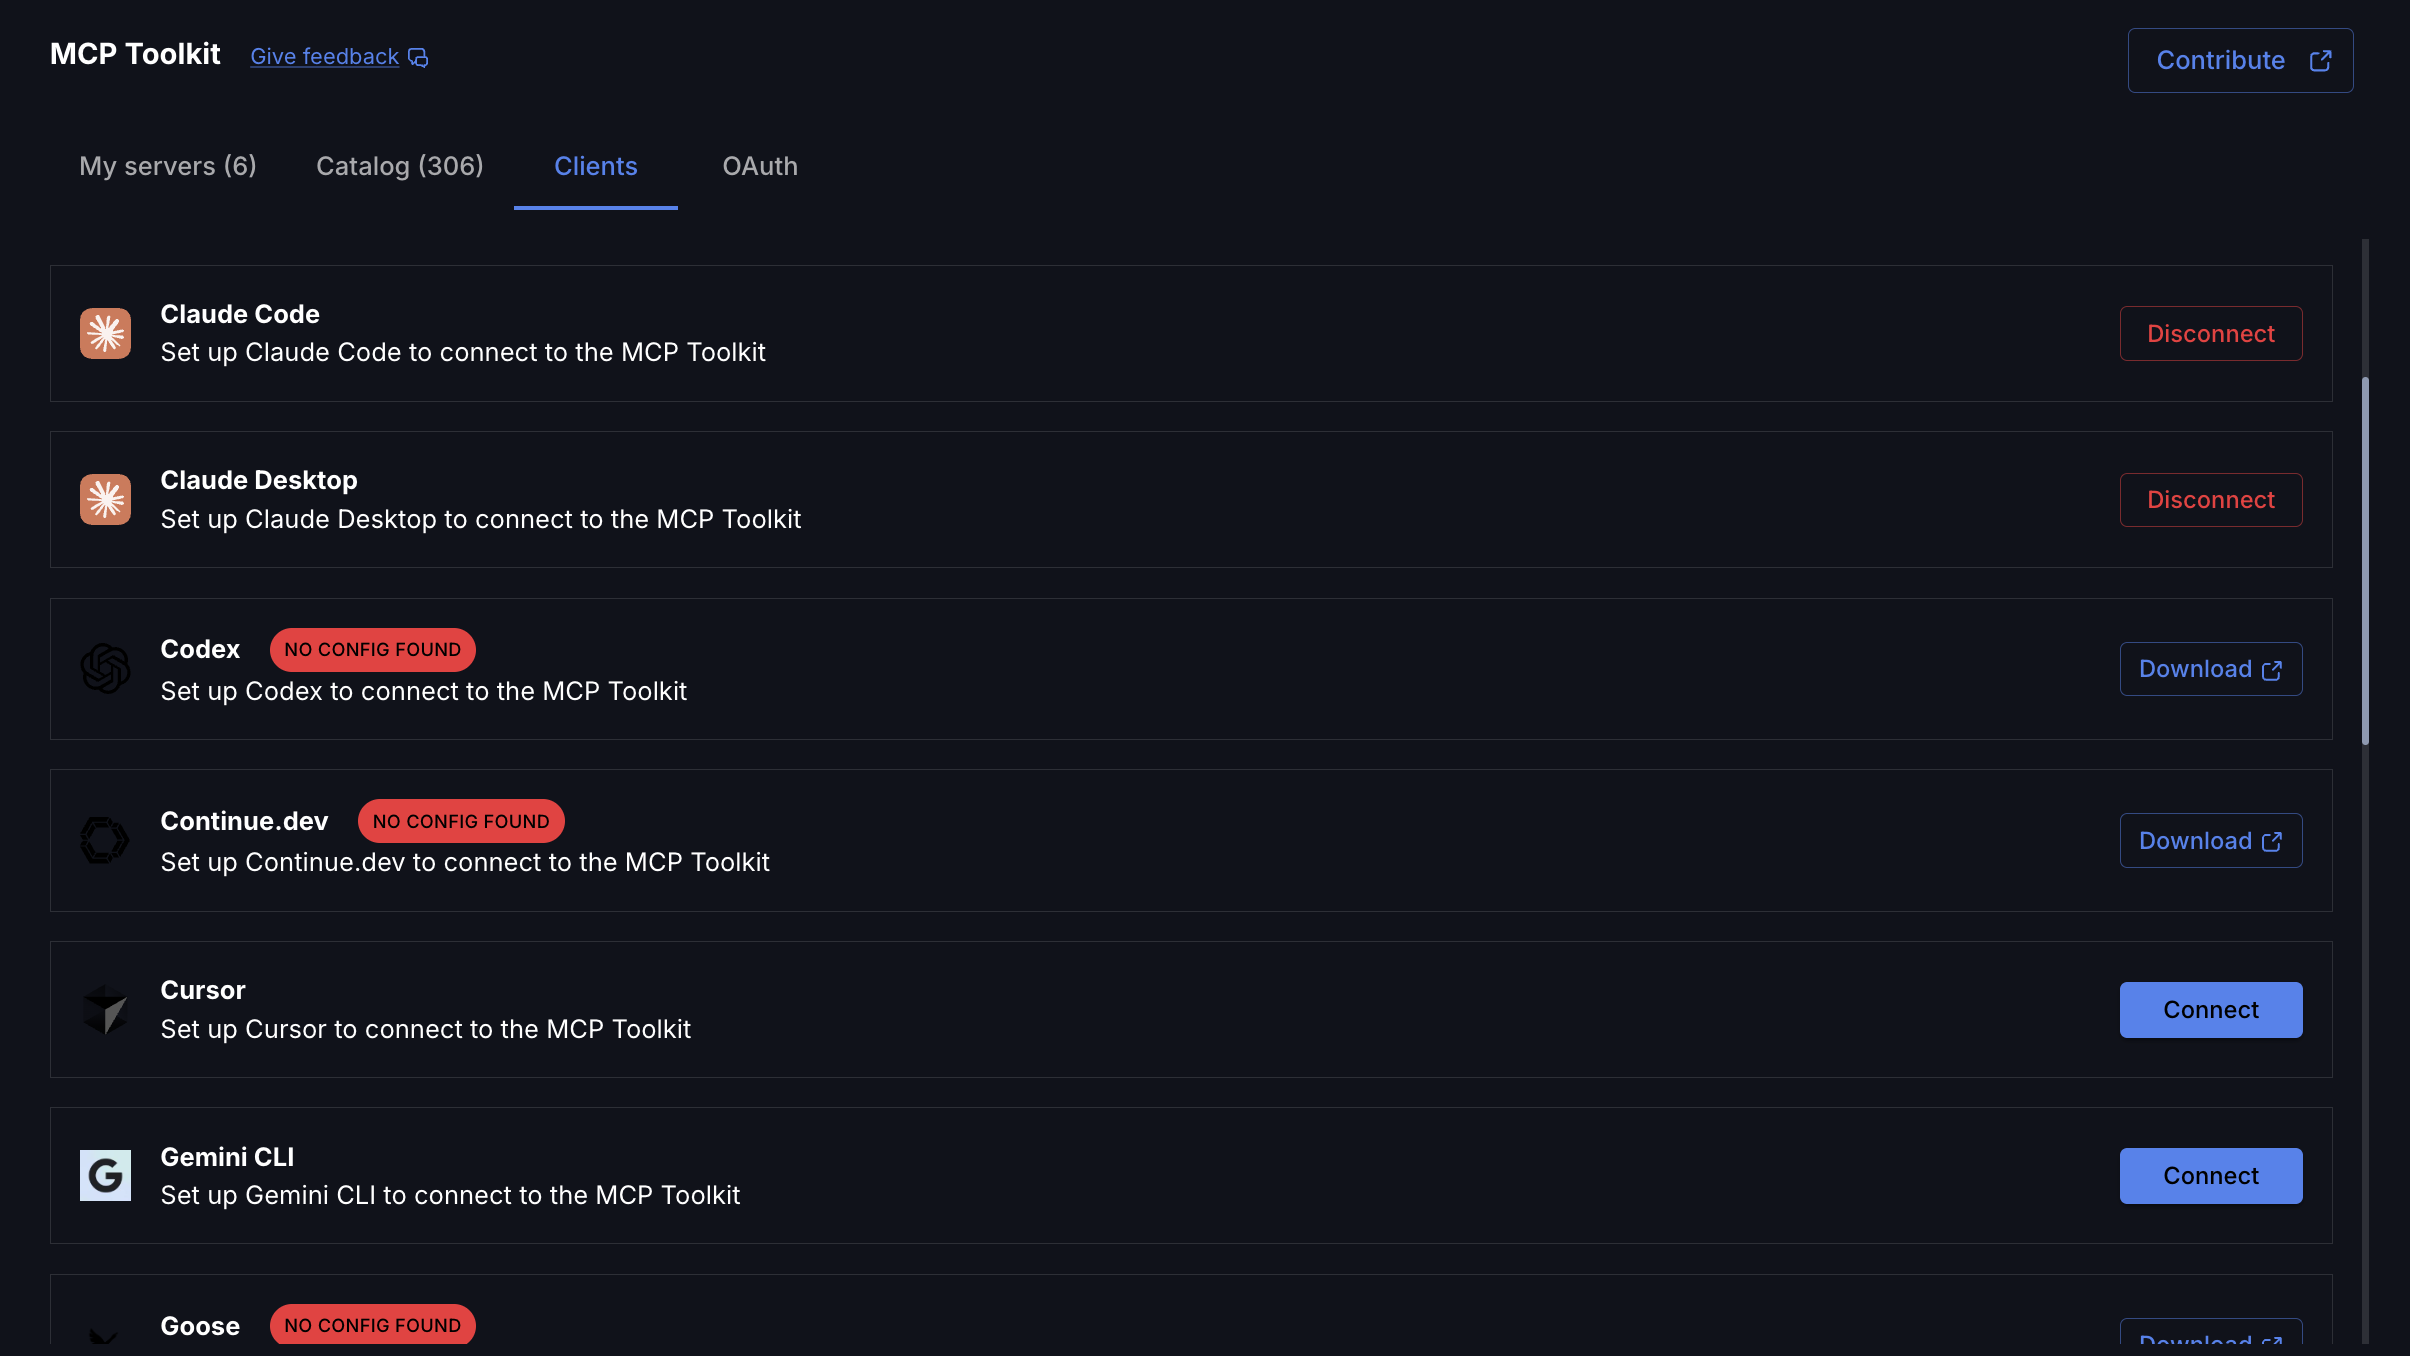
Task: Click the feedback speech bubble icon
Action: click(418, 58)
